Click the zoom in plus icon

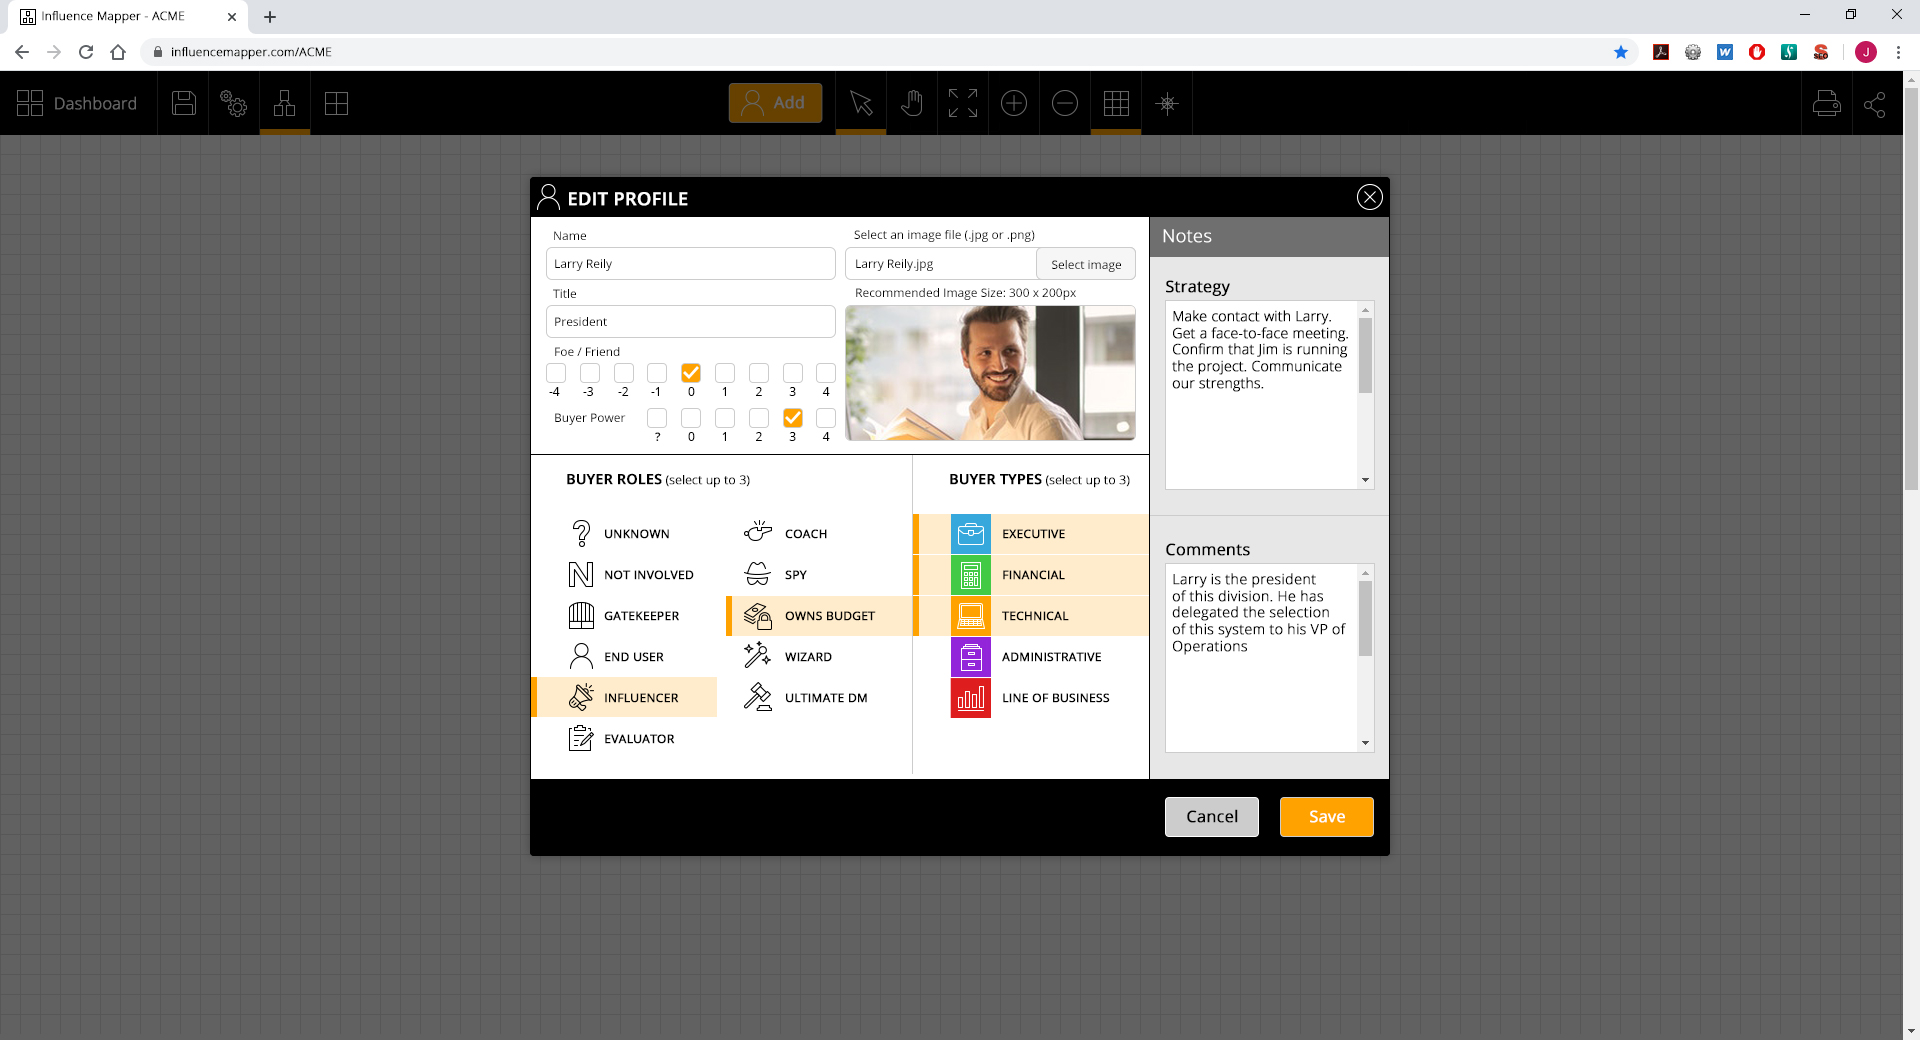1013,103
